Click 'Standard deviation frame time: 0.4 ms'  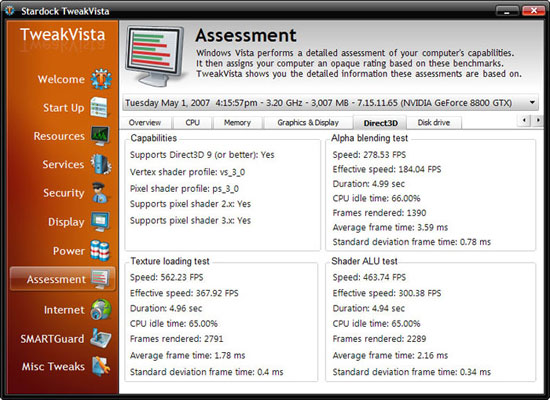pos(206,372)
